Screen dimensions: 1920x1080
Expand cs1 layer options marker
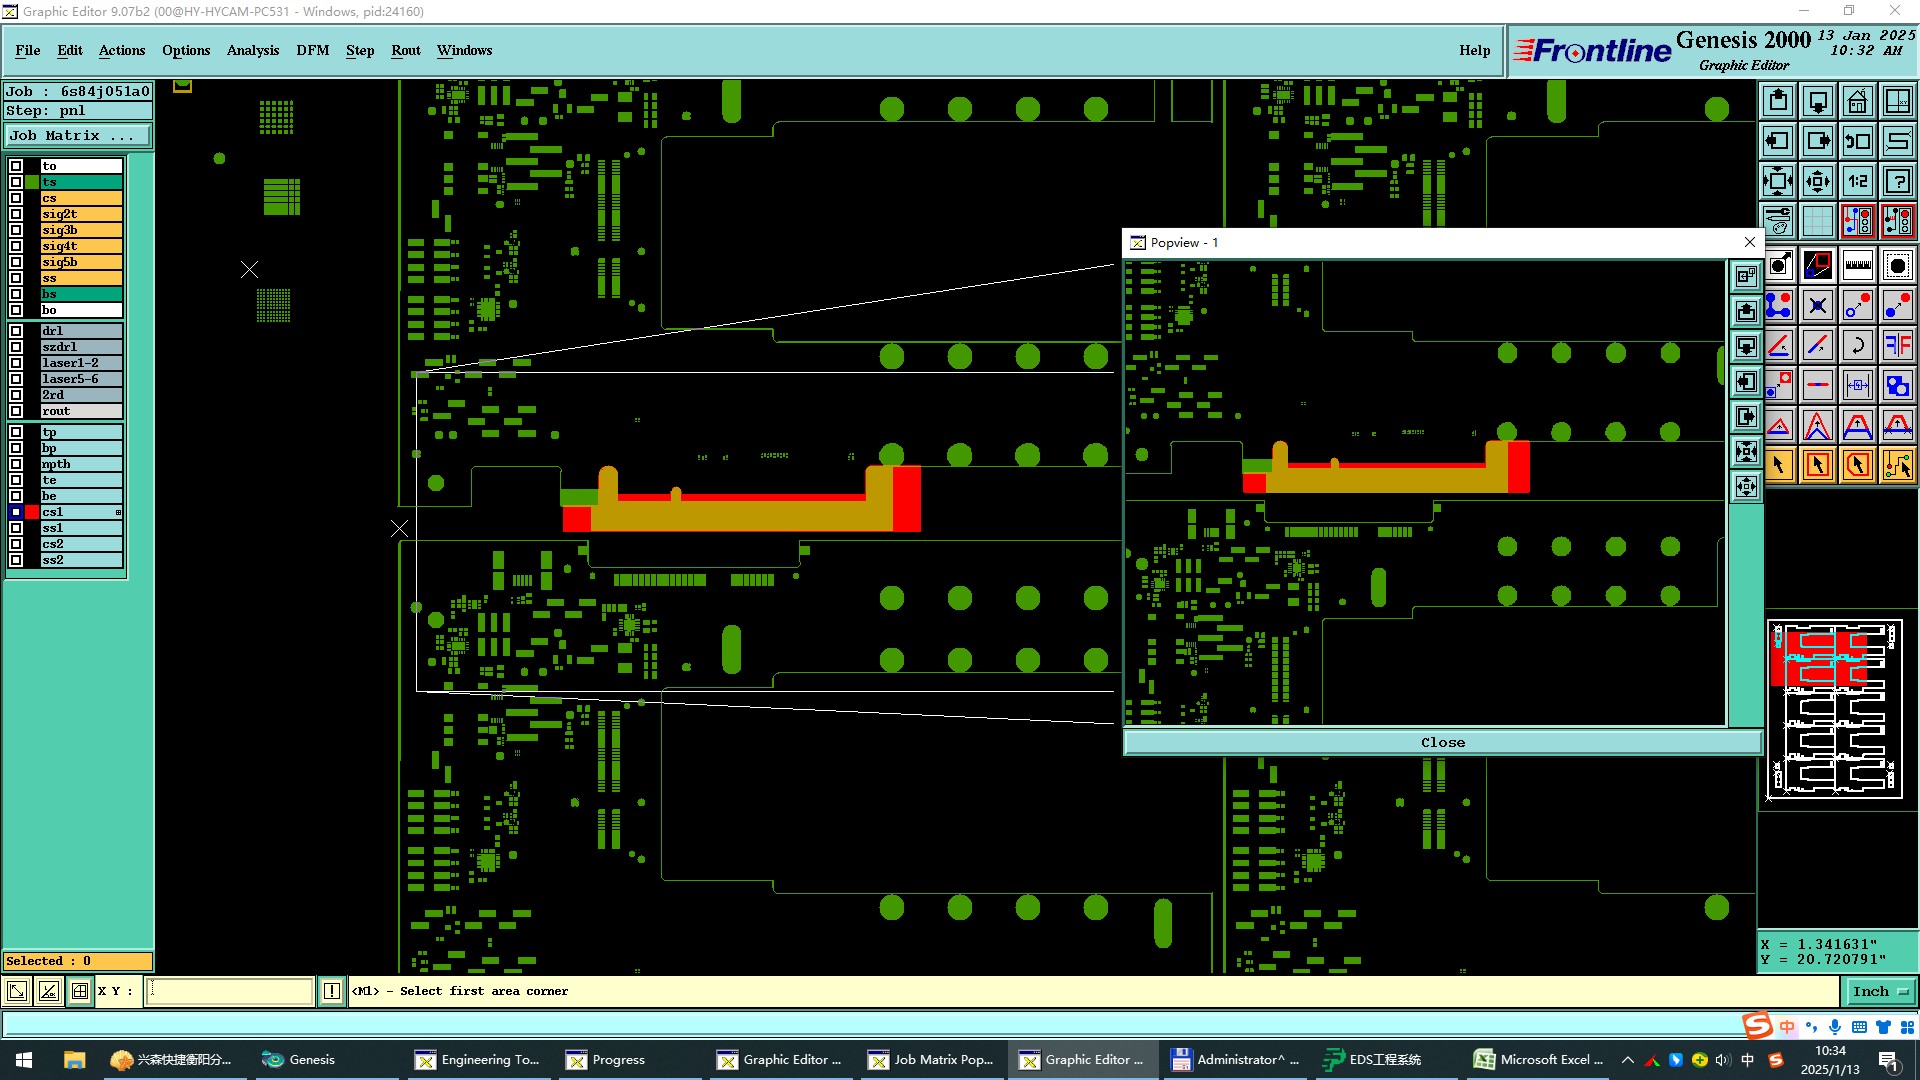pos(118,512)
